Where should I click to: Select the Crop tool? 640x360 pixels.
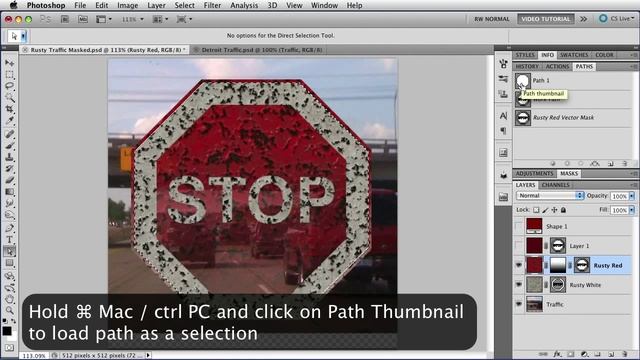click(9, 109)
